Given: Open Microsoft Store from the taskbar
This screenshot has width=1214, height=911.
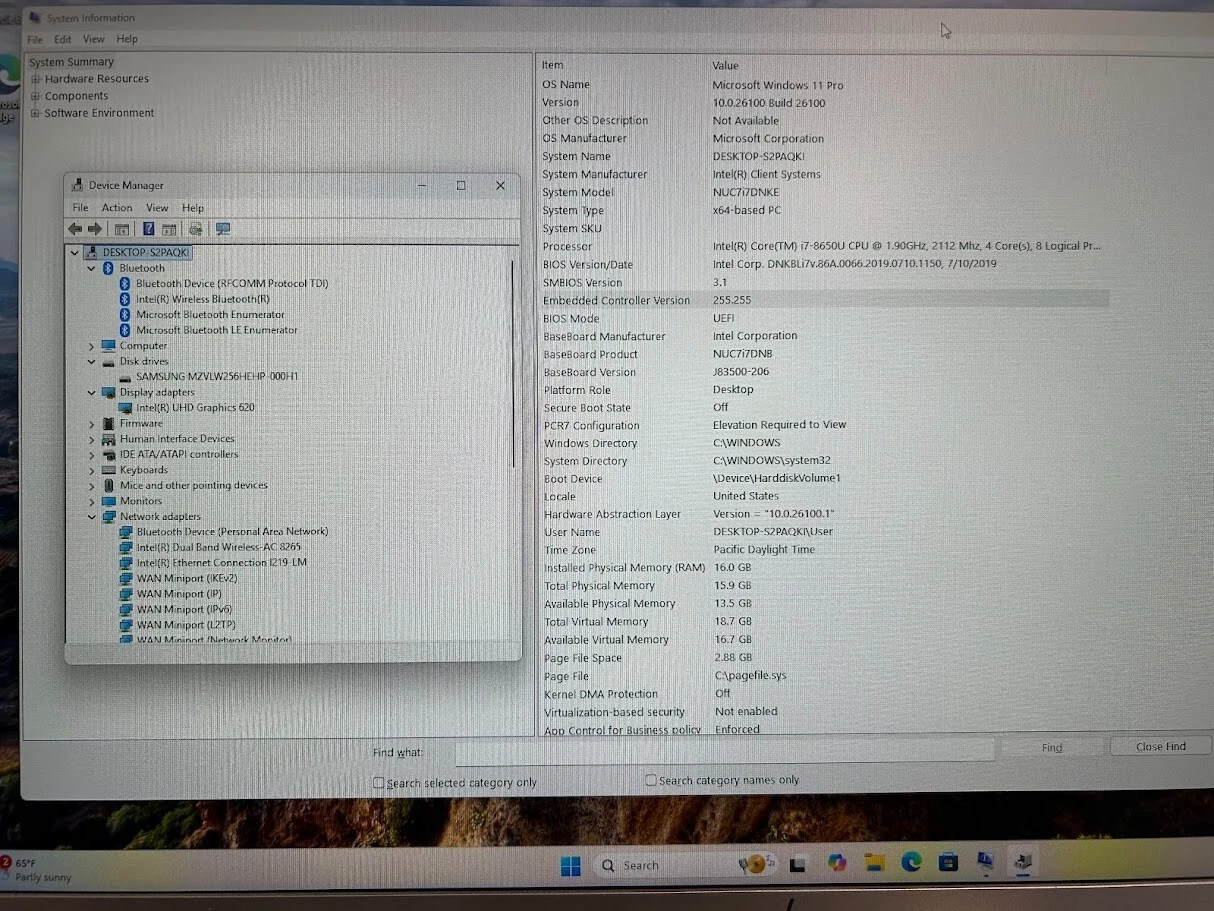Looking at the screenshot, I should click(x=948, y=861).
